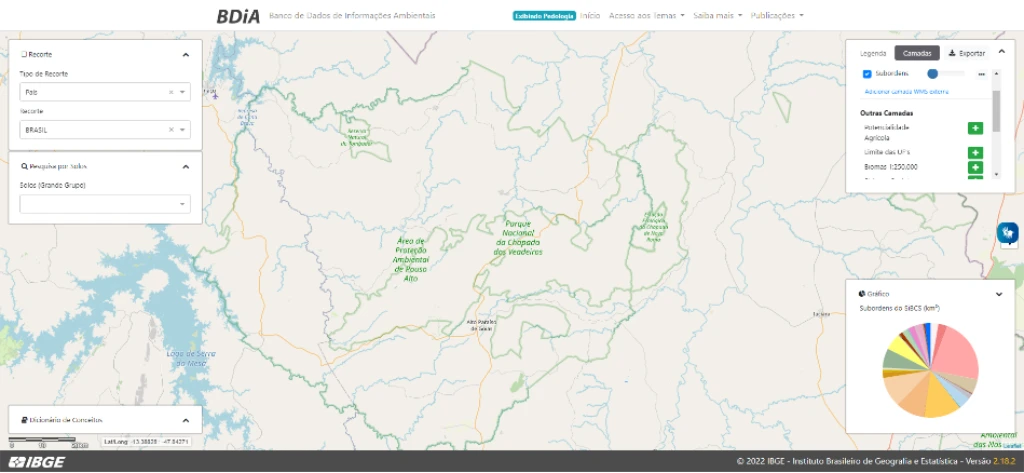Click the Exportar button
The height and width of the screenshot is (473, 1024).
click(x=967, y=54)
